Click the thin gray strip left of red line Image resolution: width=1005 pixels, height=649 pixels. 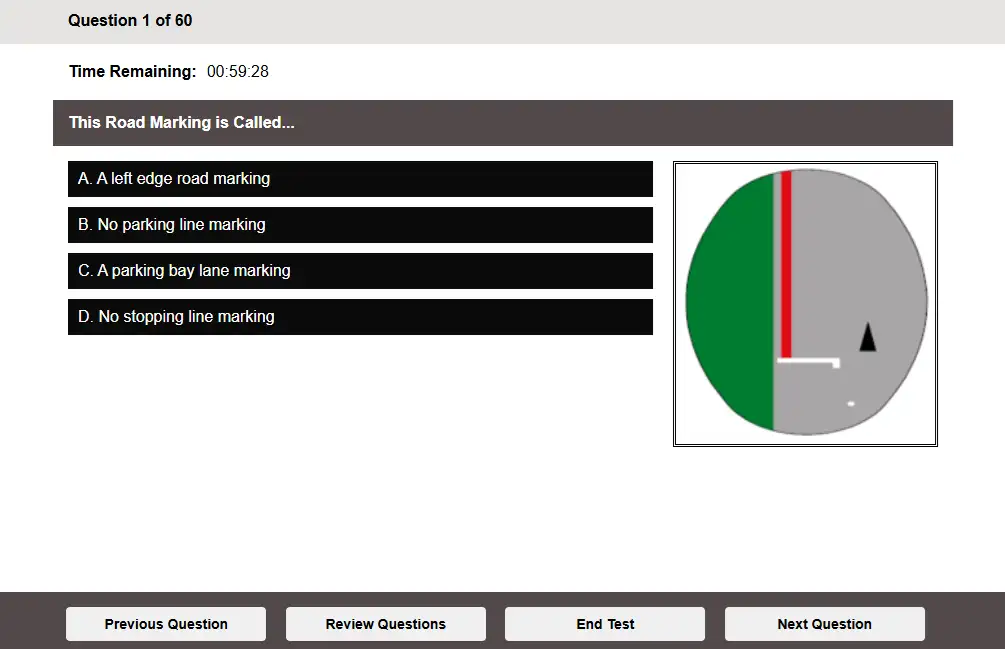pos(777,260)
